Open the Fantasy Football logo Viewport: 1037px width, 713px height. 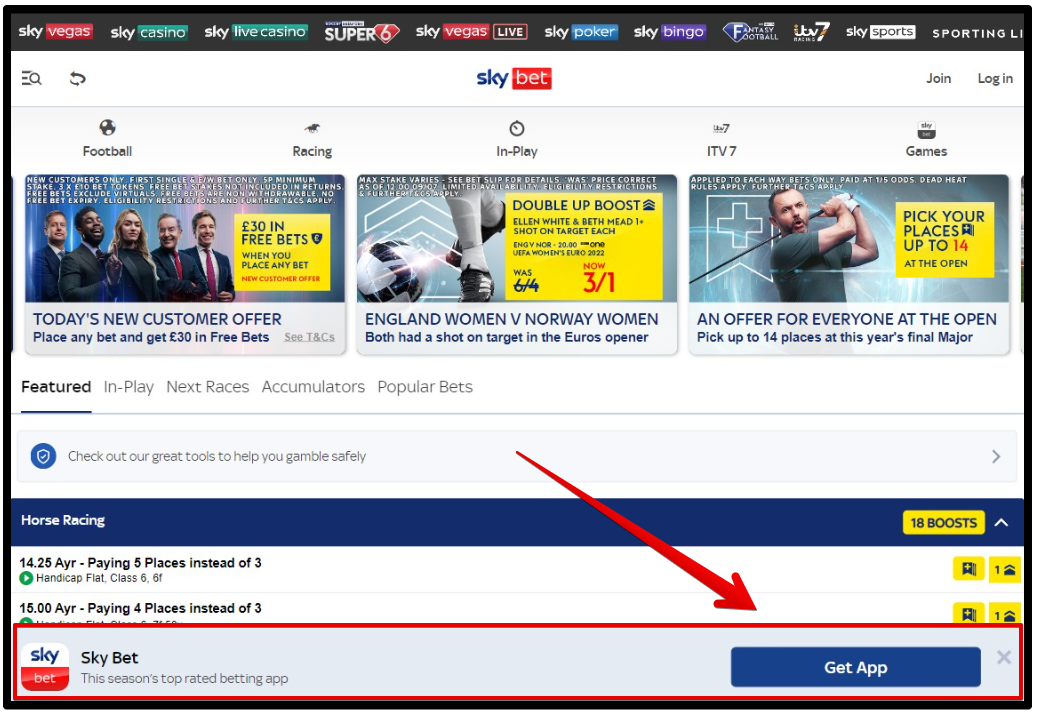pyautogui.click(x=750, y=32)
